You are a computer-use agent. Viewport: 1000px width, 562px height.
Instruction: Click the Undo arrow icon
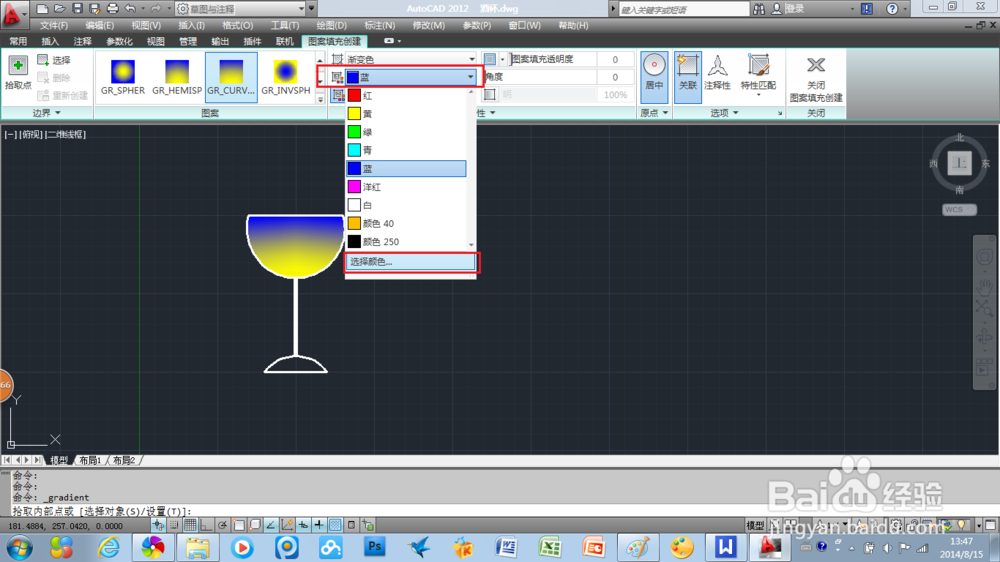pyautogui.click(x=130, y=9)
